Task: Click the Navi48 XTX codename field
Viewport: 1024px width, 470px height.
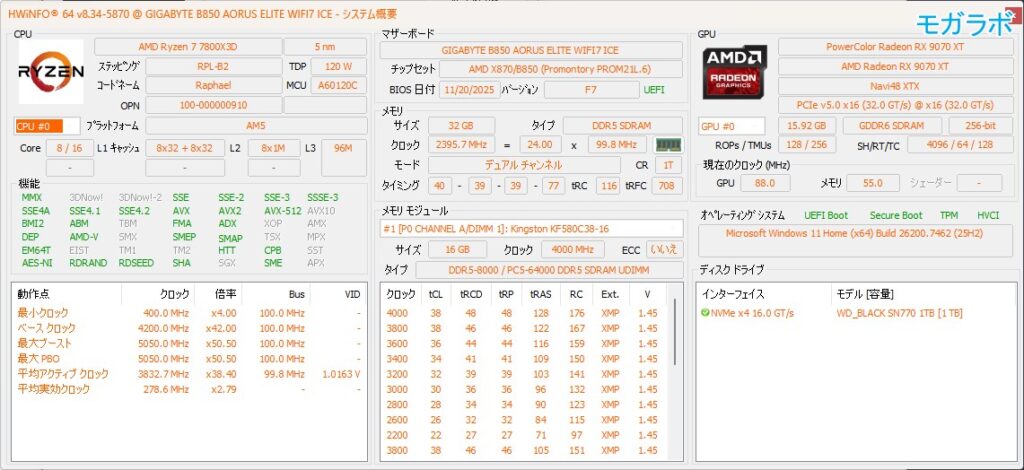Action: [x=895, y=86]
